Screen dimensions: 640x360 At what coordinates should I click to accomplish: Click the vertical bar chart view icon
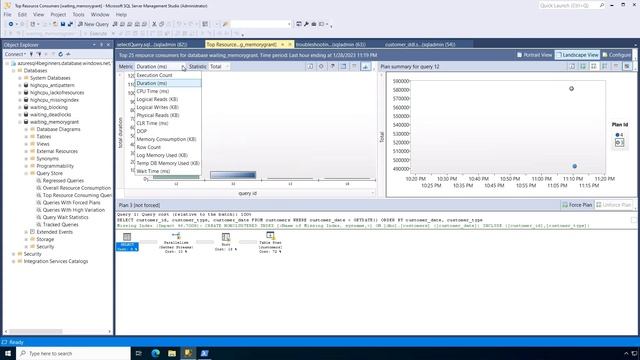point(366,67)
